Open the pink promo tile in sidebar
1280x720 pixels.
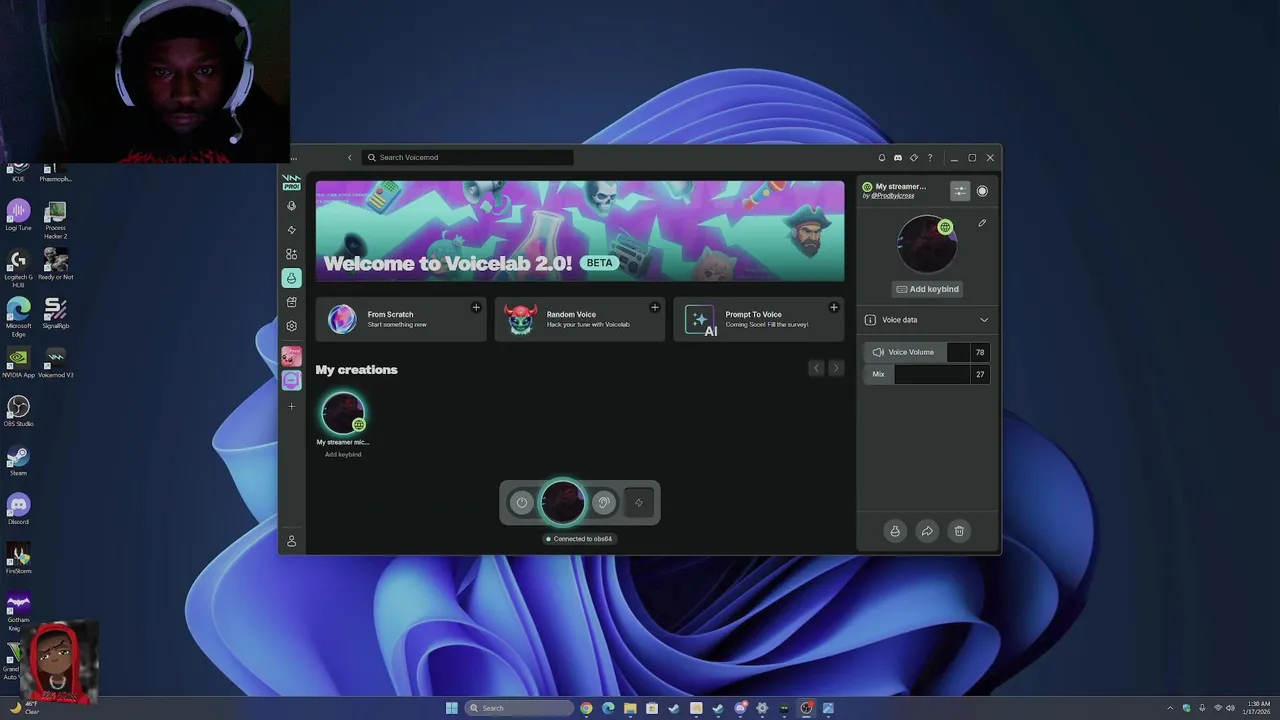[x=291, y=356]
